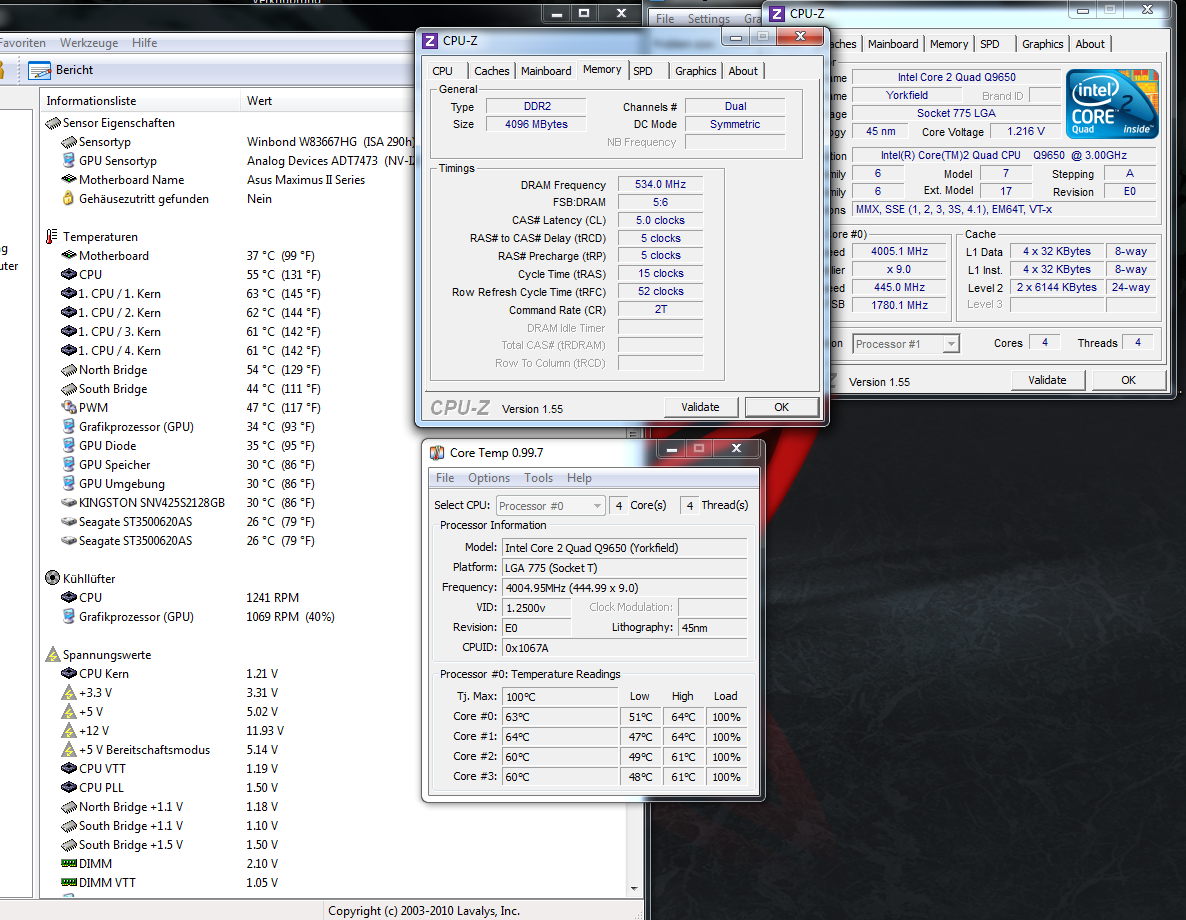The image size is (1186, 920).
Task: Select the About tab in rear CPU-Z window
Action: [1090, 44]
